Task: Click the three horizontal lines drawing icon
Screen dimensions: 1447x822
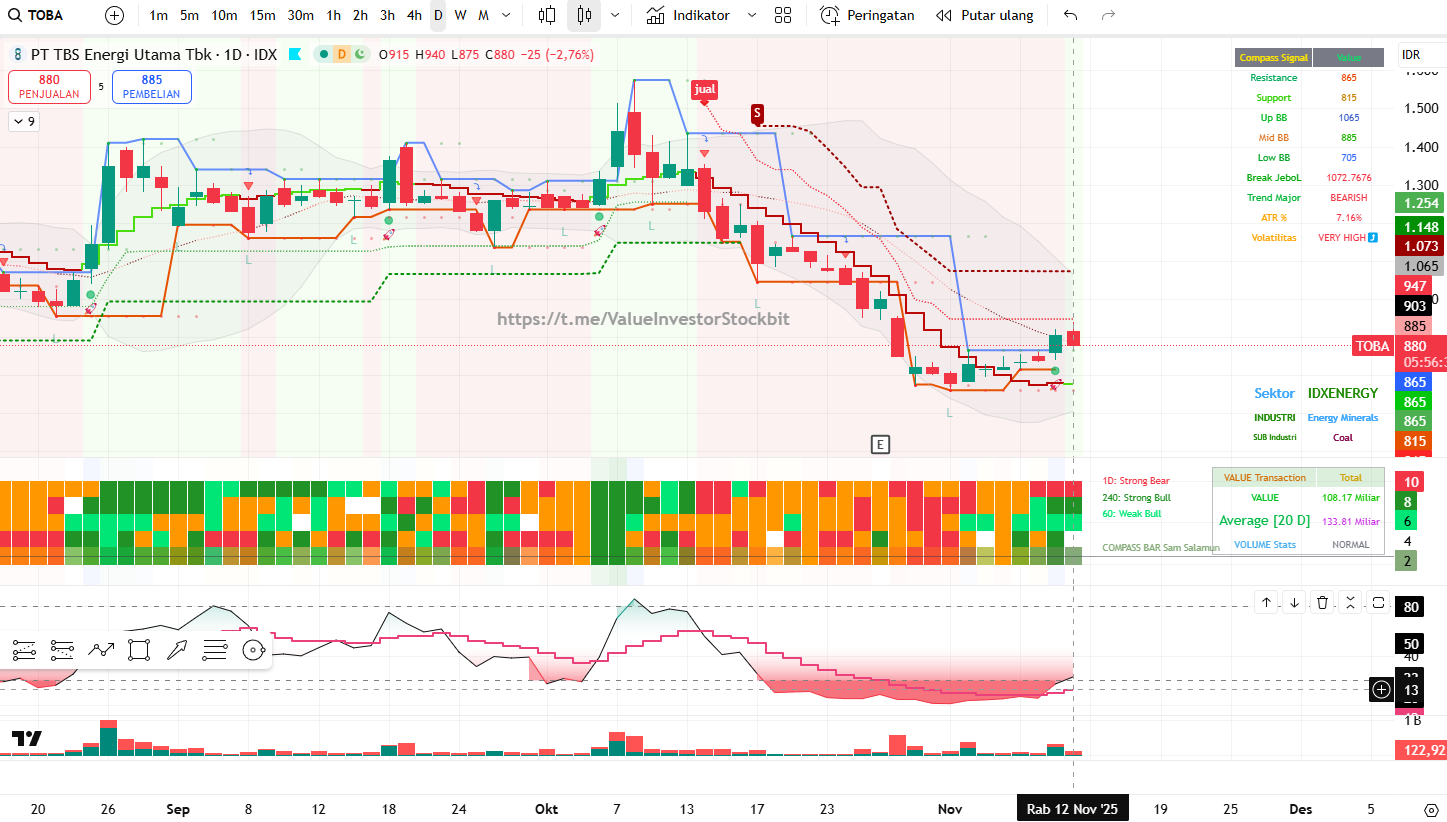Action: click(x=214, y=651)
